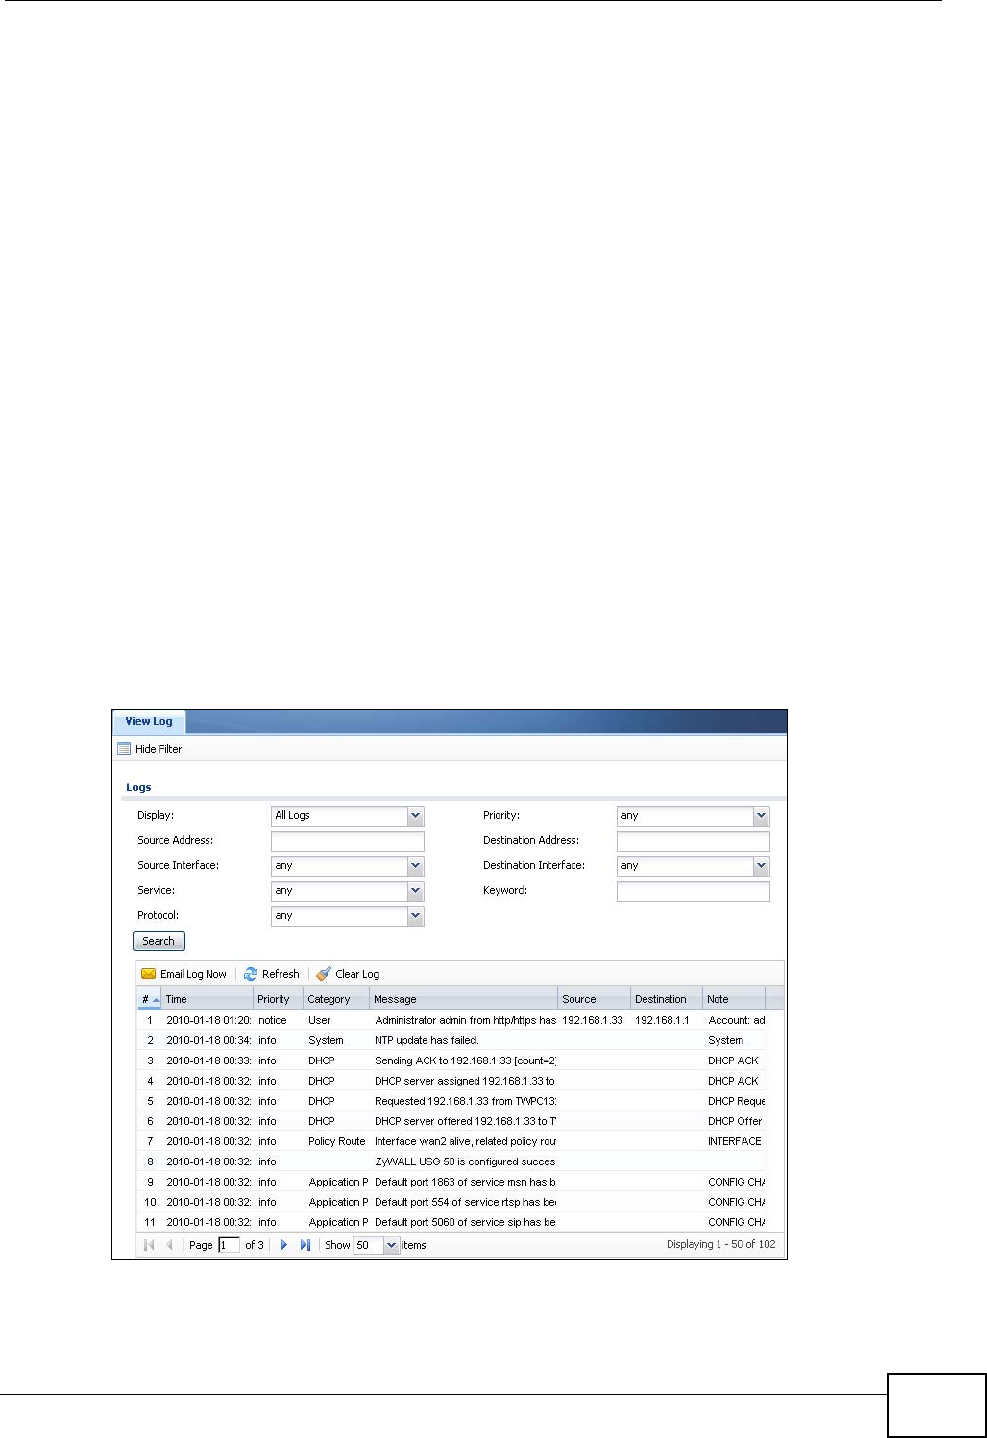Sort by Source column header
Image resolution: width=987 pixels, height=1438 pixels.
pyautogui.click(x=594, y=999)
